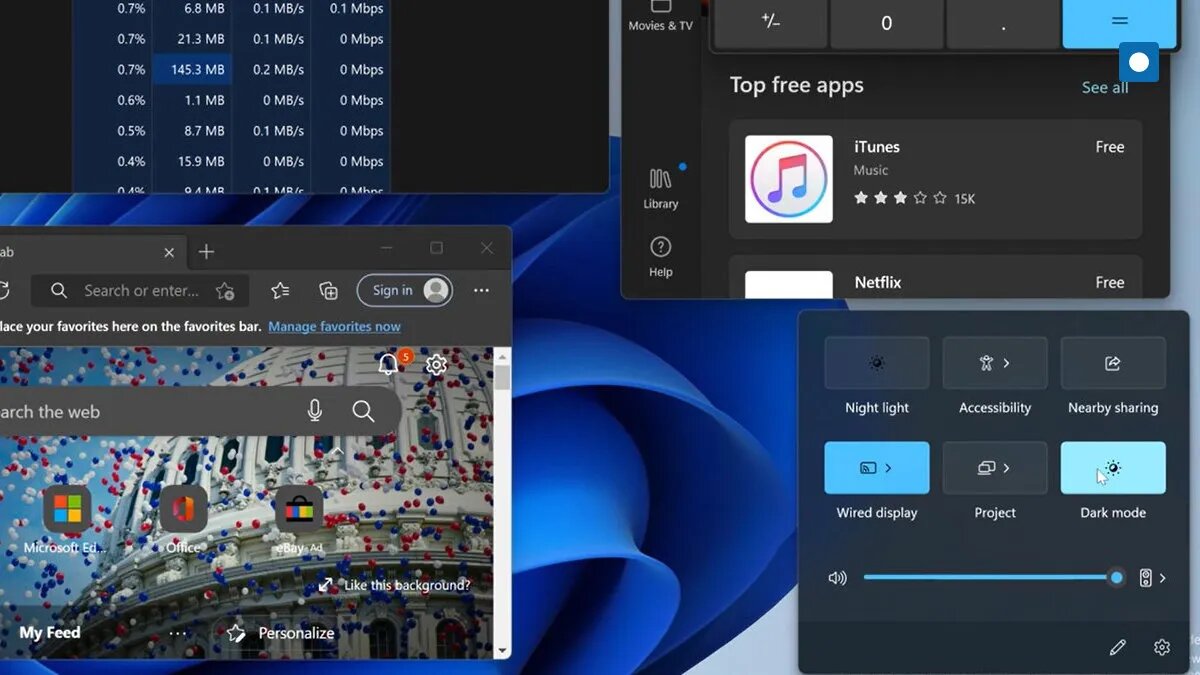Image resolution: width=1200 pixels, height=675 pixels.
Task: Click the calculator plus/minus key
Action: tap(770, 23)
